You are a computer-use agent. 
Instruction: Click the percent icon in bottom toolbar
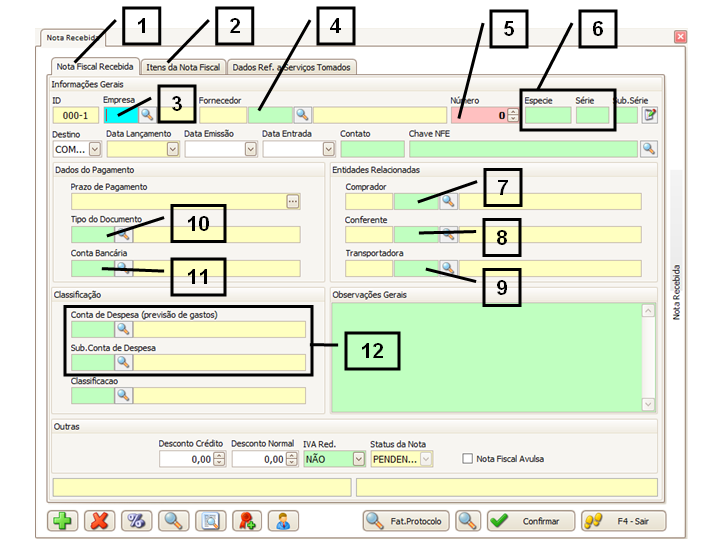tap(136, 521)
